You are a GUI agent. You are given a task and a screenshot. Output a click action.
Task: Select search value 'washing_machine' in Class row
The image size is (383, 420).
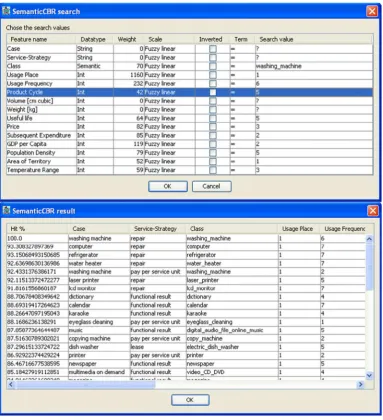click(x=314, y=66)
